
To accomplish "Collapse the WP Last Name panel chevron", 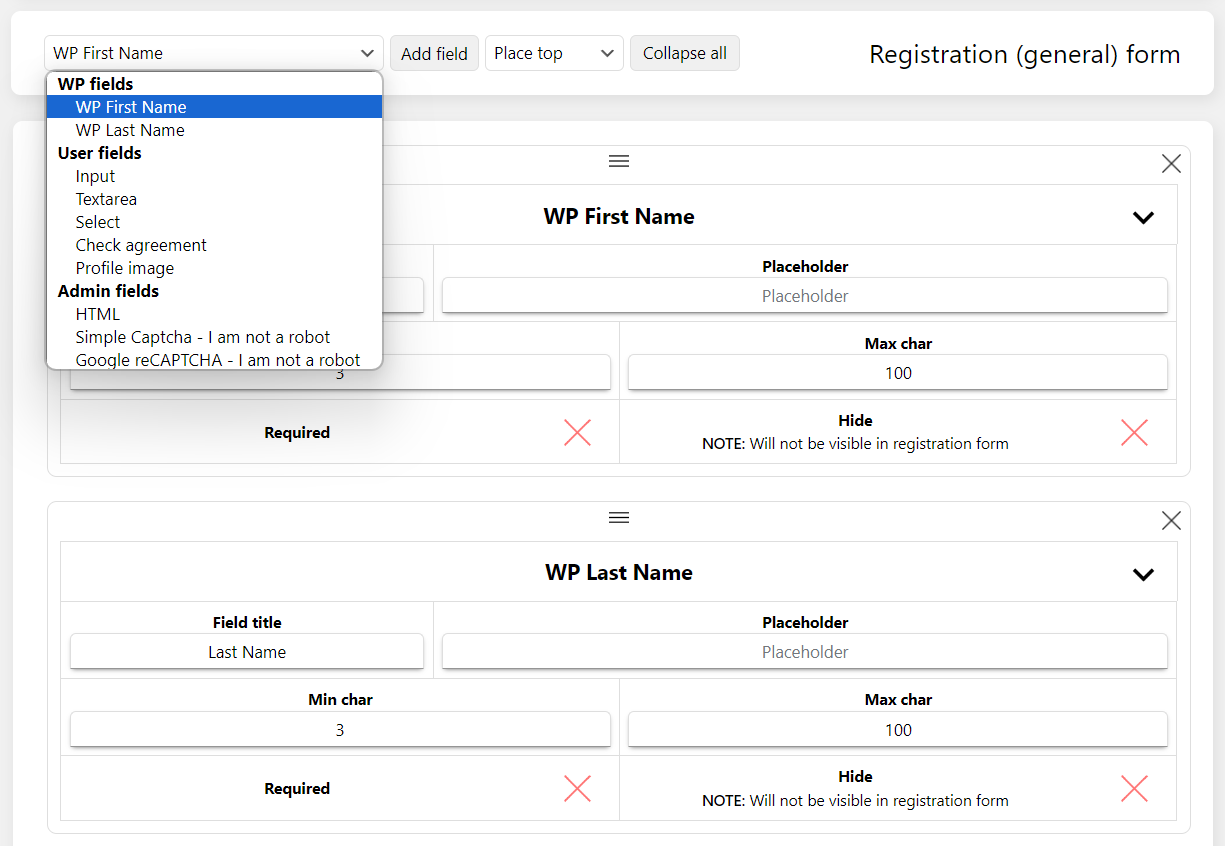I will 1143,574.
